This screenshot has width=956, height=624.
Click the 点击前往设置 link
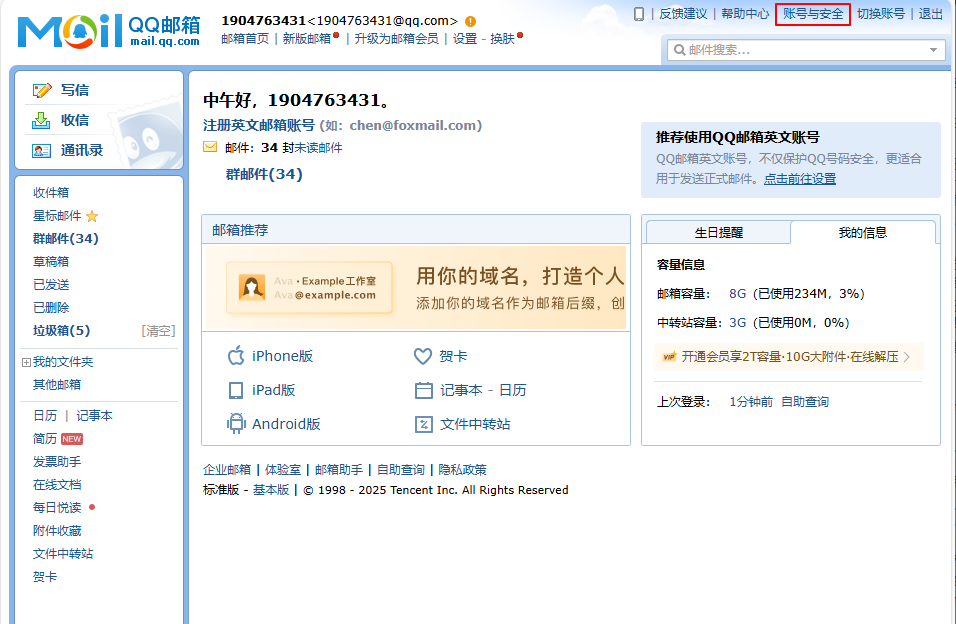coord(799,179)
